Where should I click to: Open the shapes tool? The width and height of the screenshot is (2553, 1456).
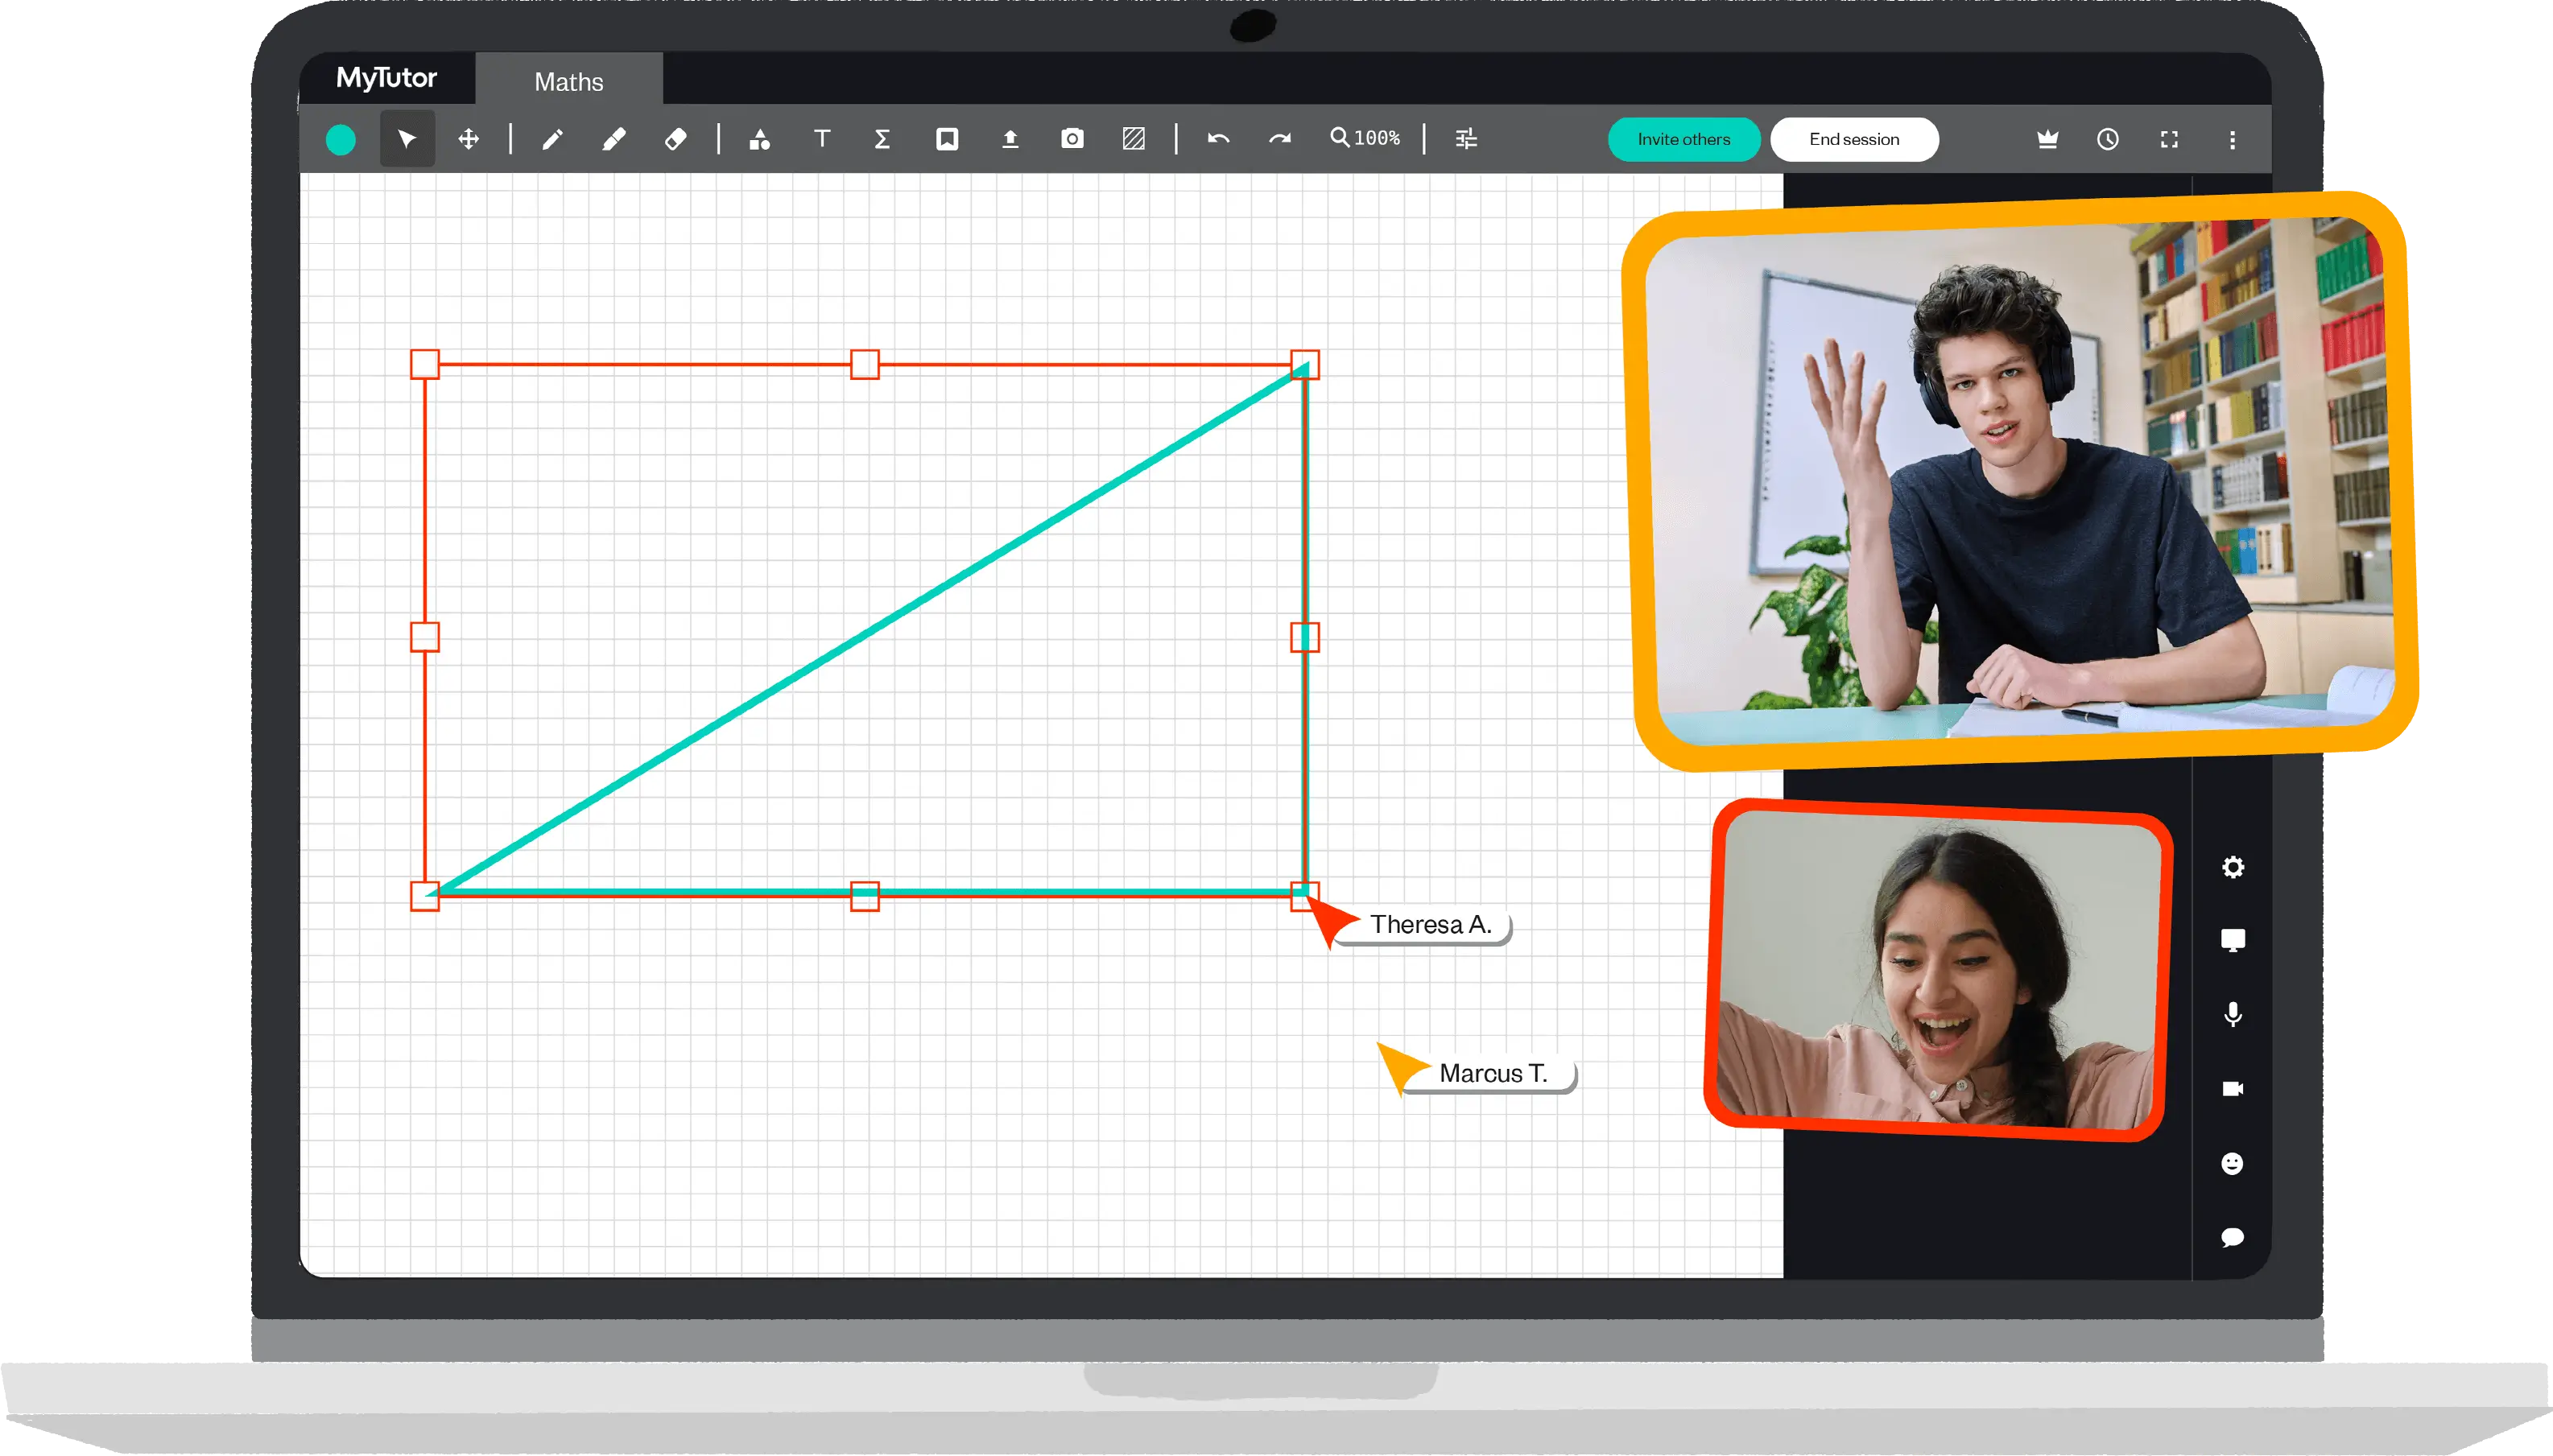point(760,138)
